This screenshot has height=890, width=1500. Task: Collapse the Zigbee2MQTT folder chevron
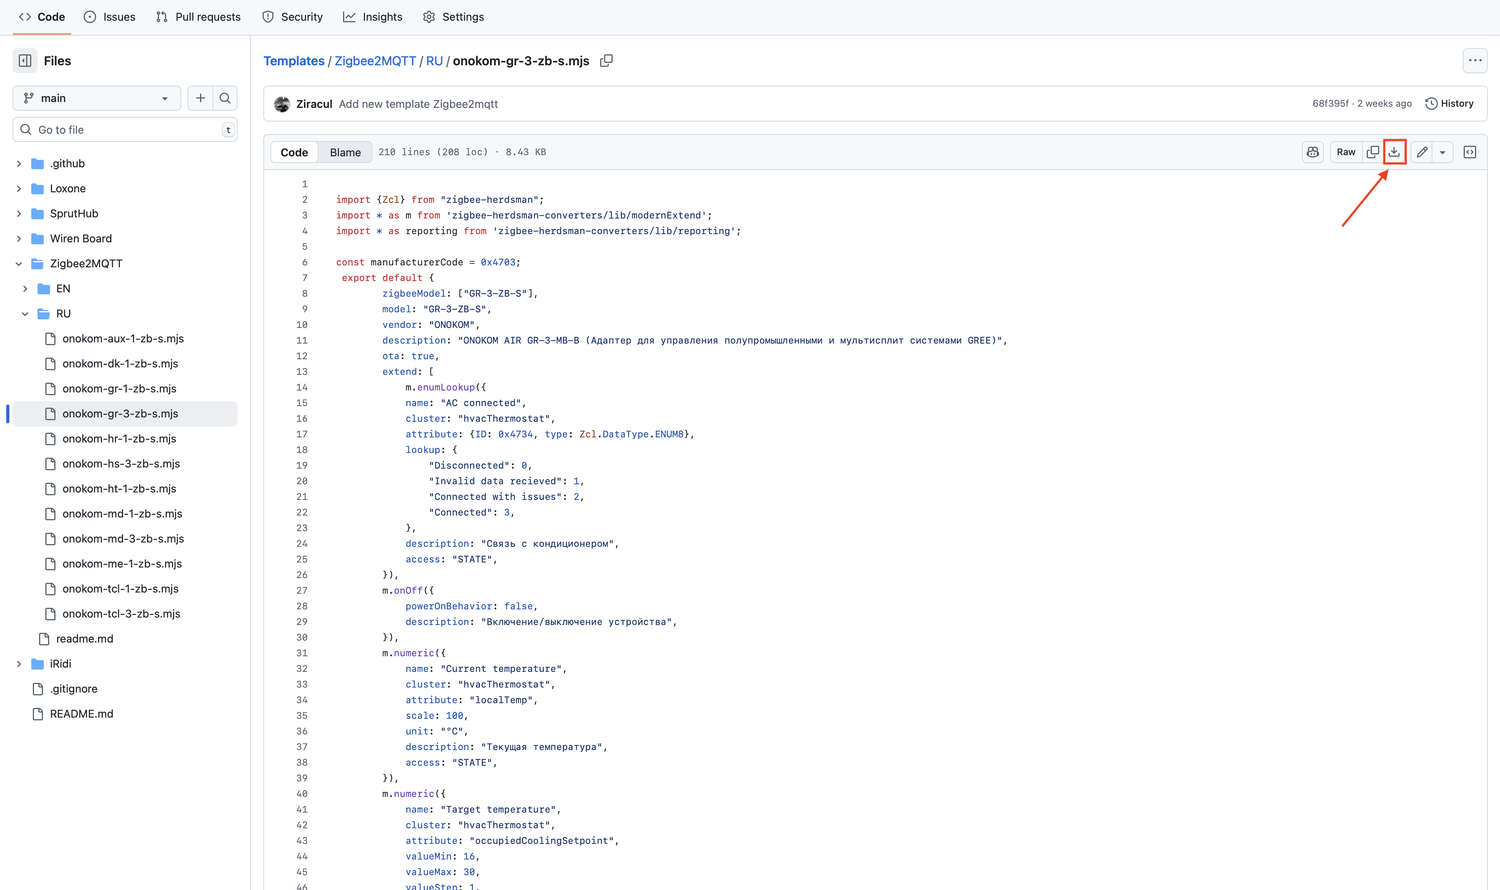[19, 264]
